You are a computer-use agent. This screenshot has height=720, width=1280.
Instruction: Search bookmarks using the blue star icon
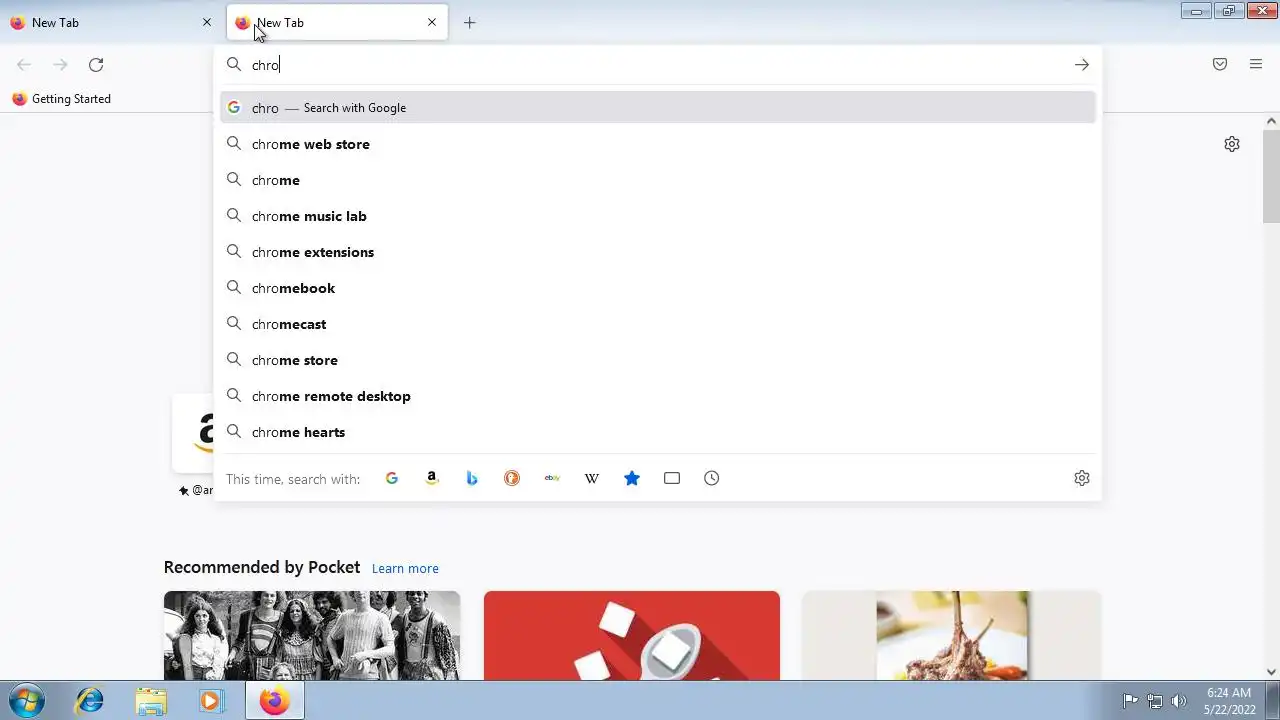coord(632,478)
